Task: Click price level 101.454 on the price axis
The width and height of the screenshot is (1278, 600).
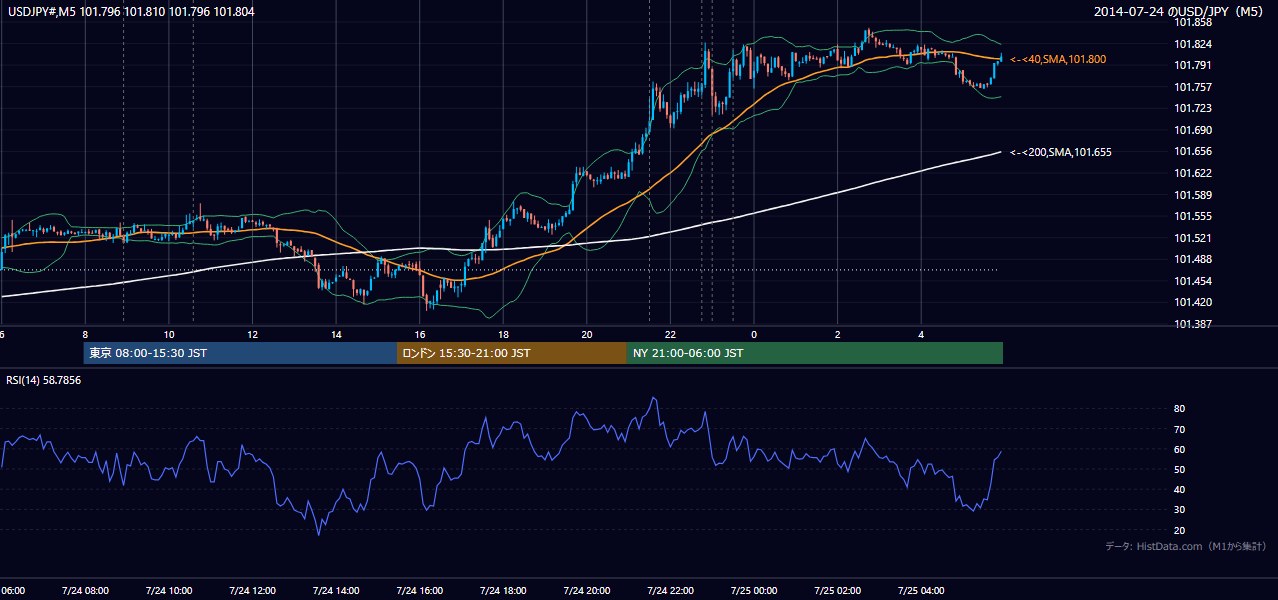Action: point(1194,281)
